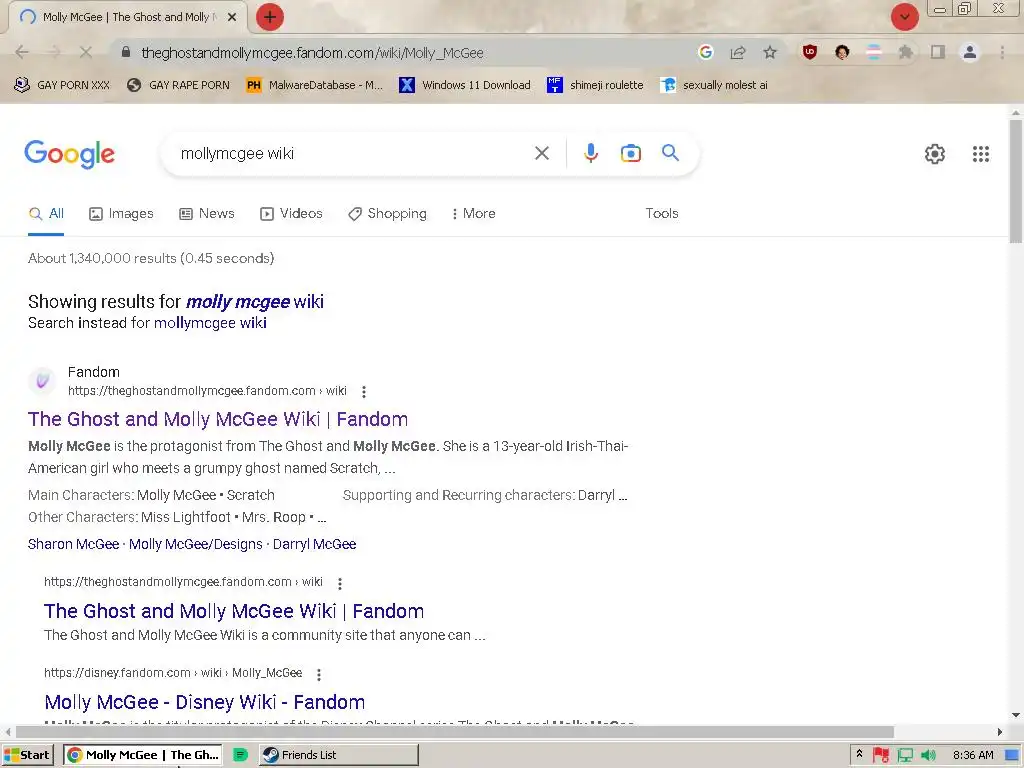1024x768 pixels.
Task: Open the Steam Friends List taskbar button
Action: coord(338,755)
